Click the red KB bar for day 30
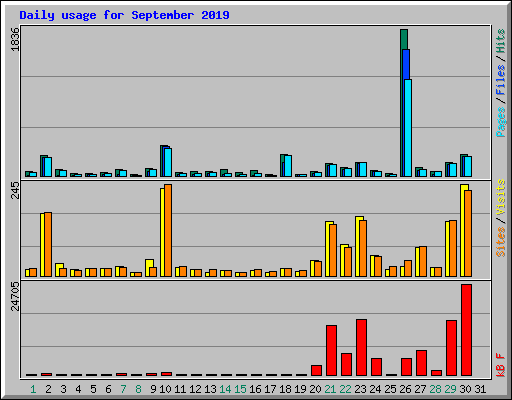This screenshot has height=400, width=512. click(x=466, y=330)
